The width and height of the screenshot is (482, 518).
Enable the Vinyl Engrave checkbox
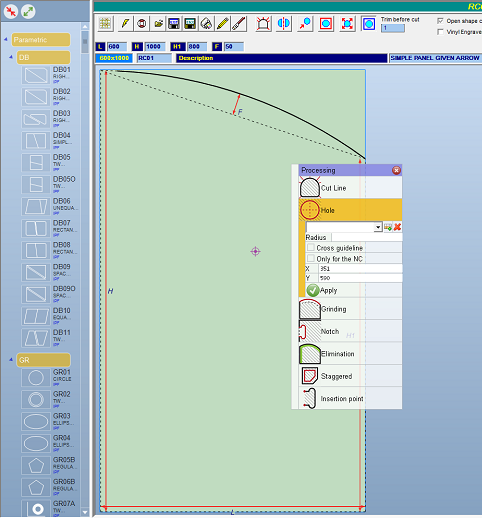click(440, 32)
